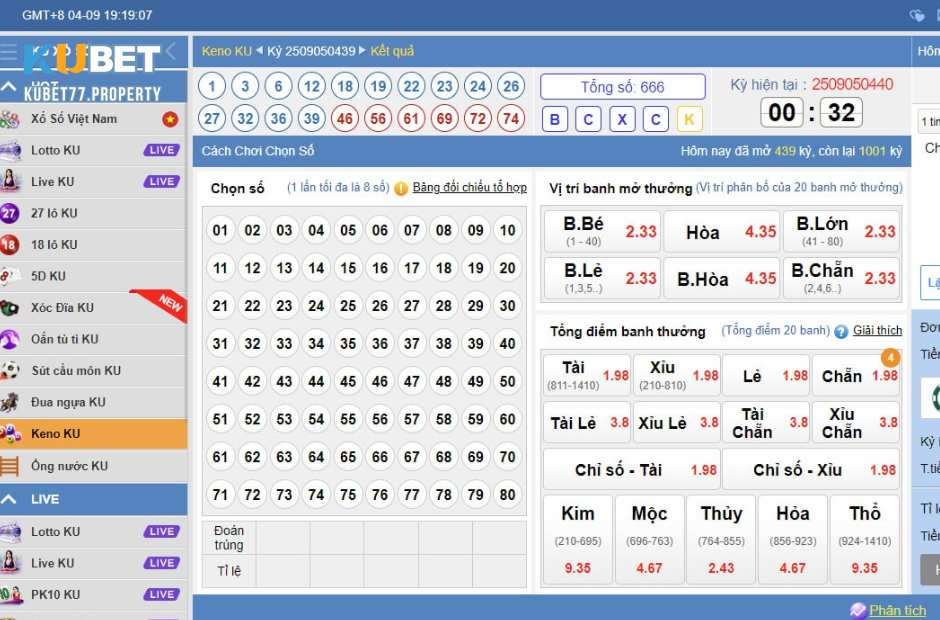Image resolution: width=940 pixels, height=620 pixels.
Task: Click the Oẳn tù tì KU icon
Action: 9,339
